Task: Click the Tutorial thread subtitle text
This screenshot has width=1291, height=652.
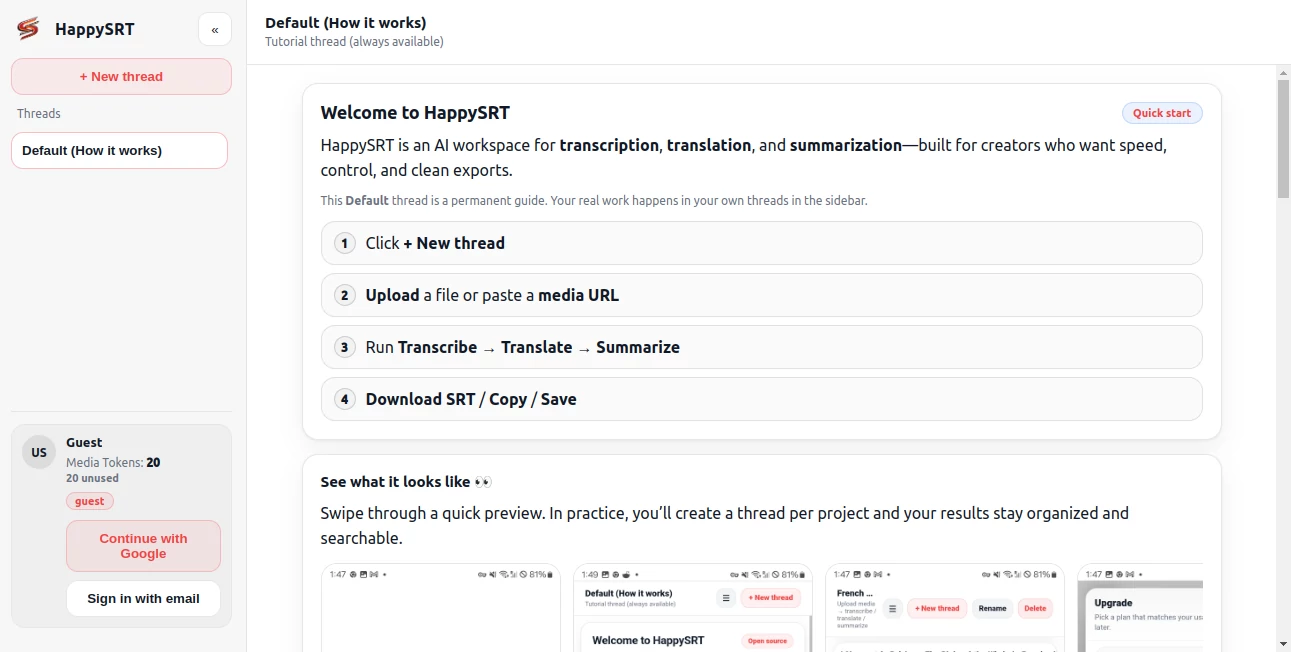Action: click(x=354, y=41)
